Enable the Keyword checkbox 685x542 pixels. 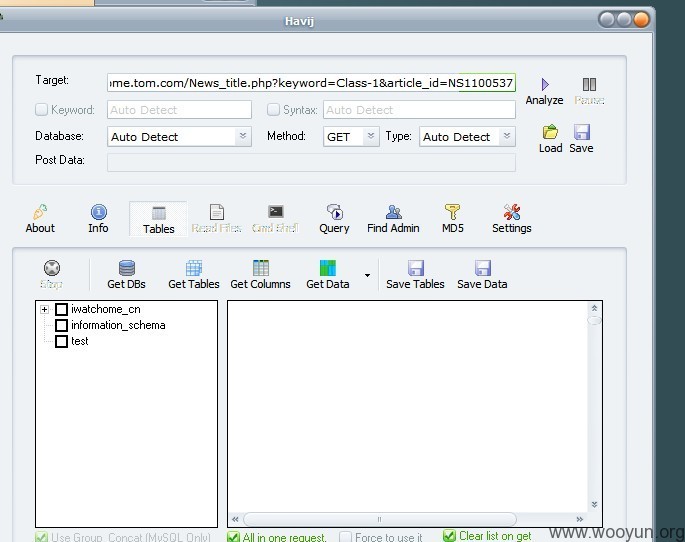point(41,109)
